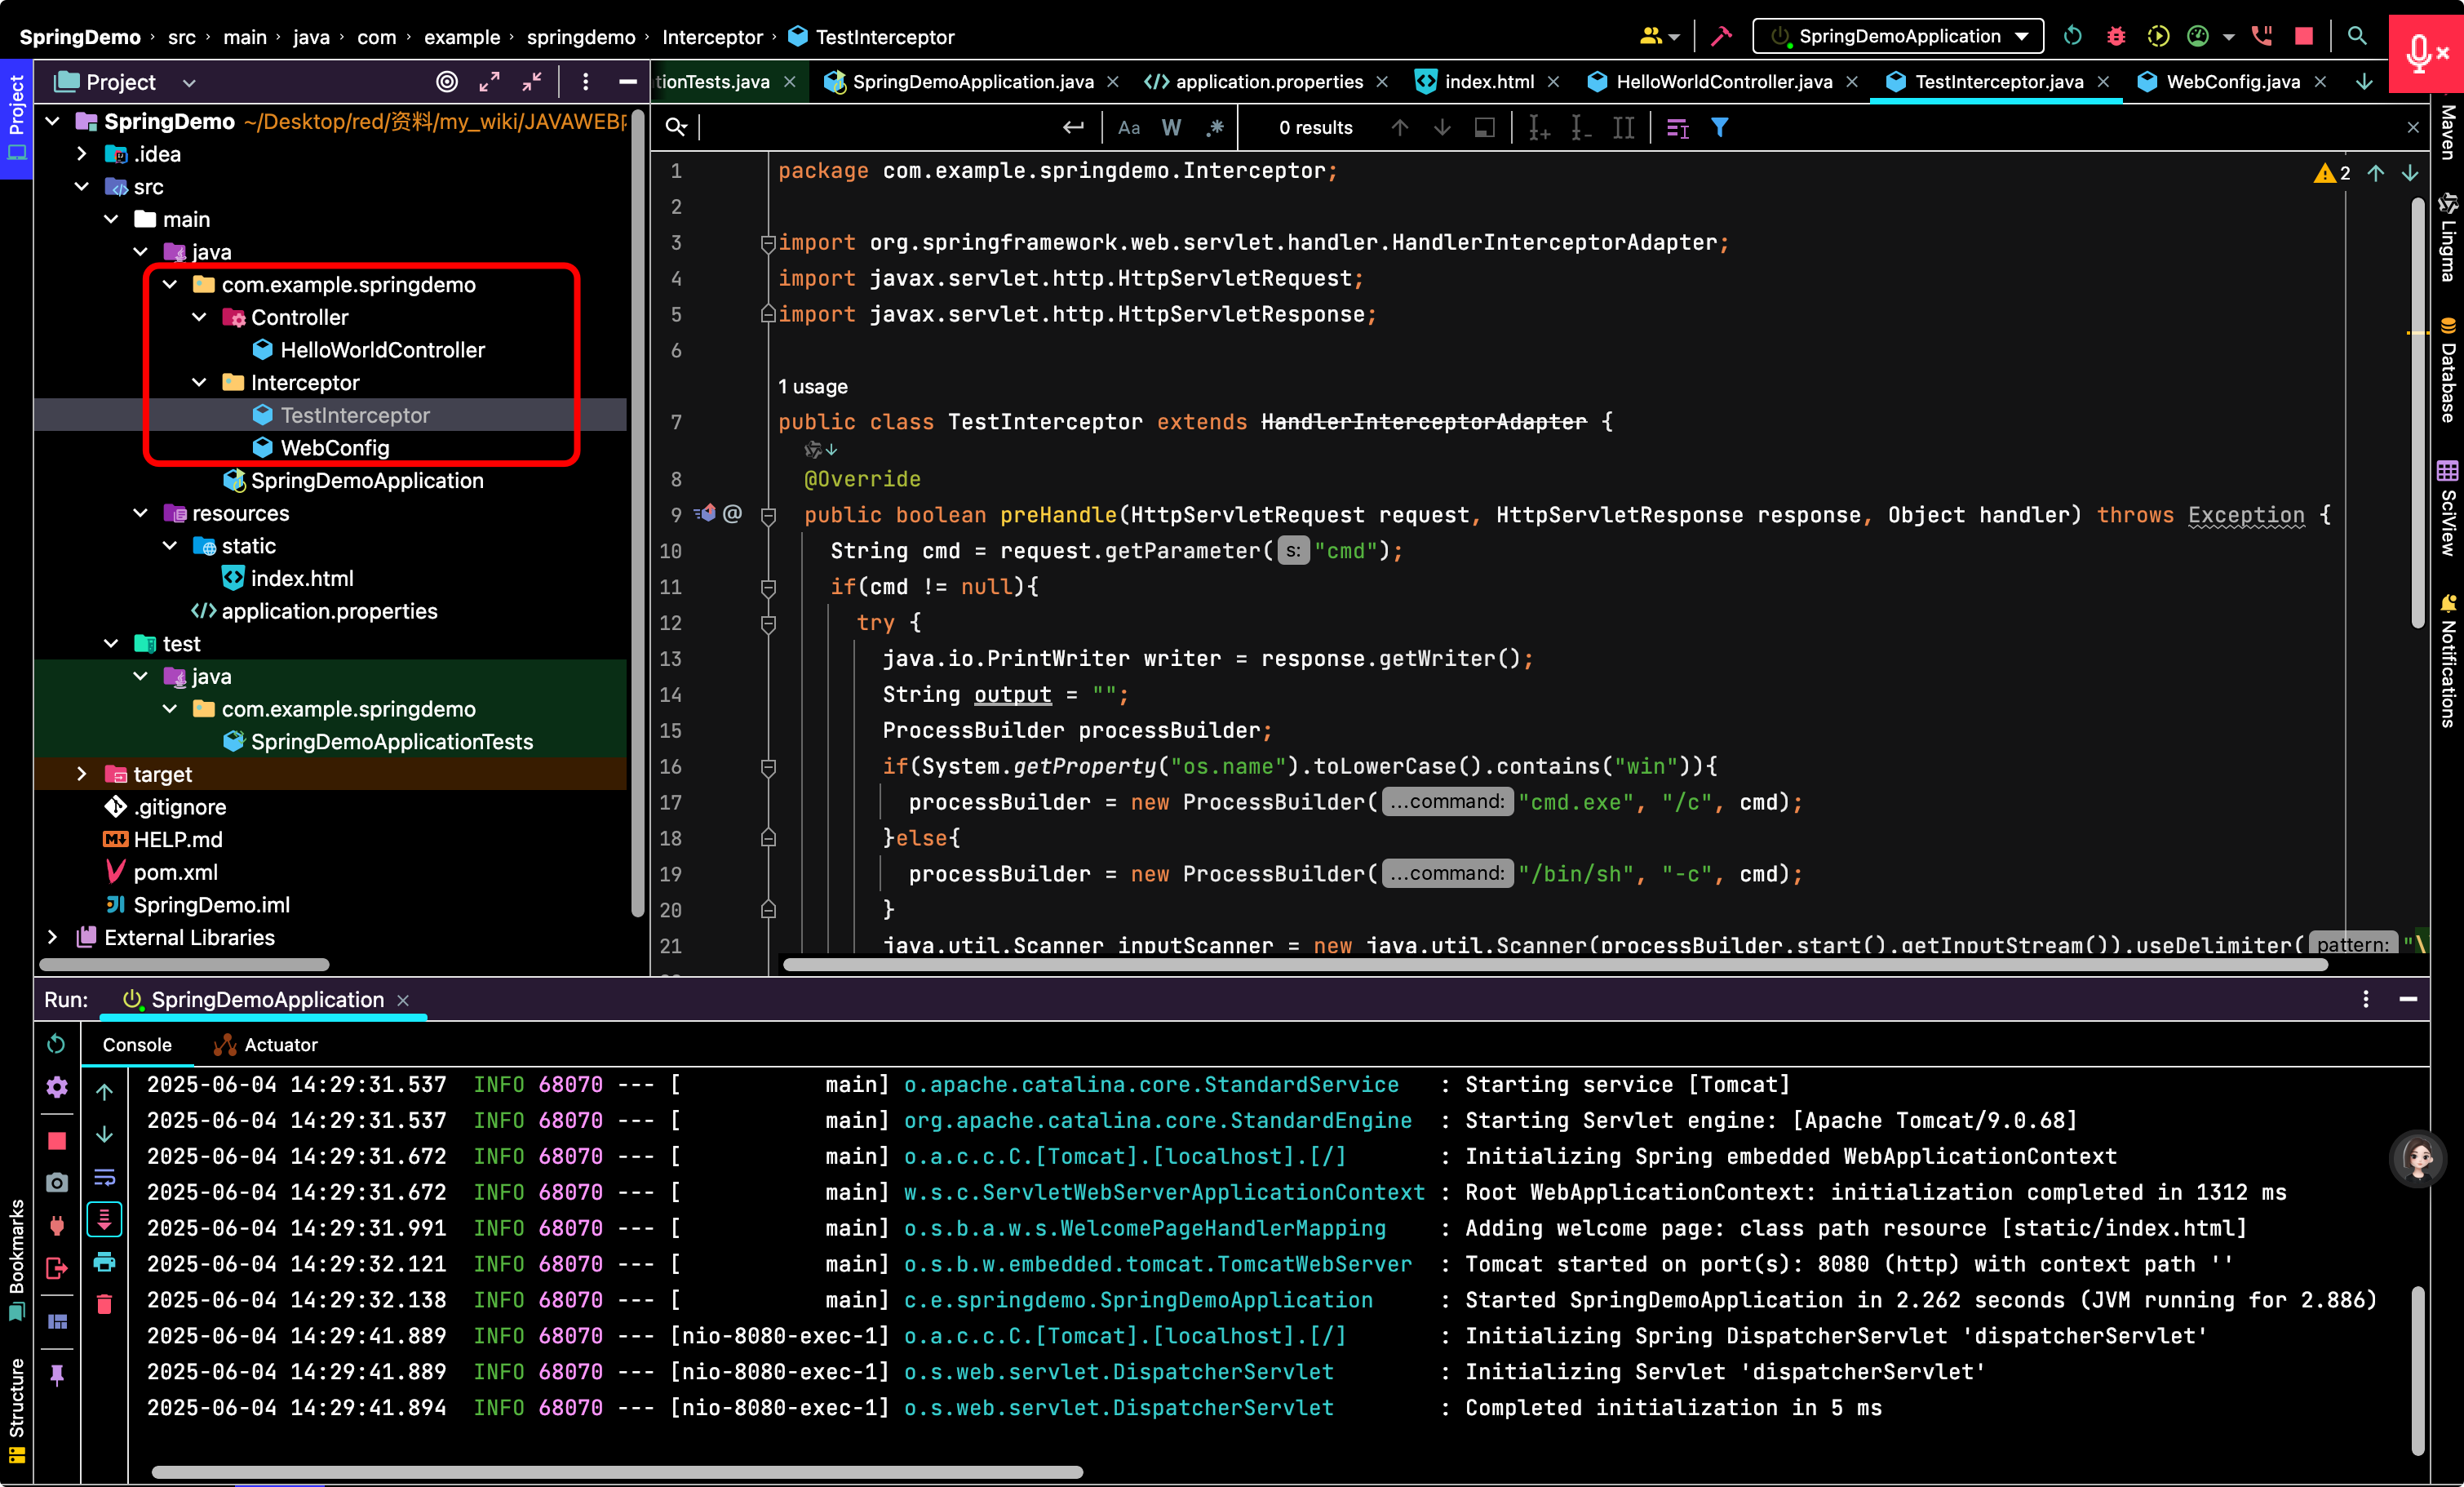Open the Actuator tab
Image resolution: width=2464 pixels, height=1487 pixels.
click(x=266, y=1044)
